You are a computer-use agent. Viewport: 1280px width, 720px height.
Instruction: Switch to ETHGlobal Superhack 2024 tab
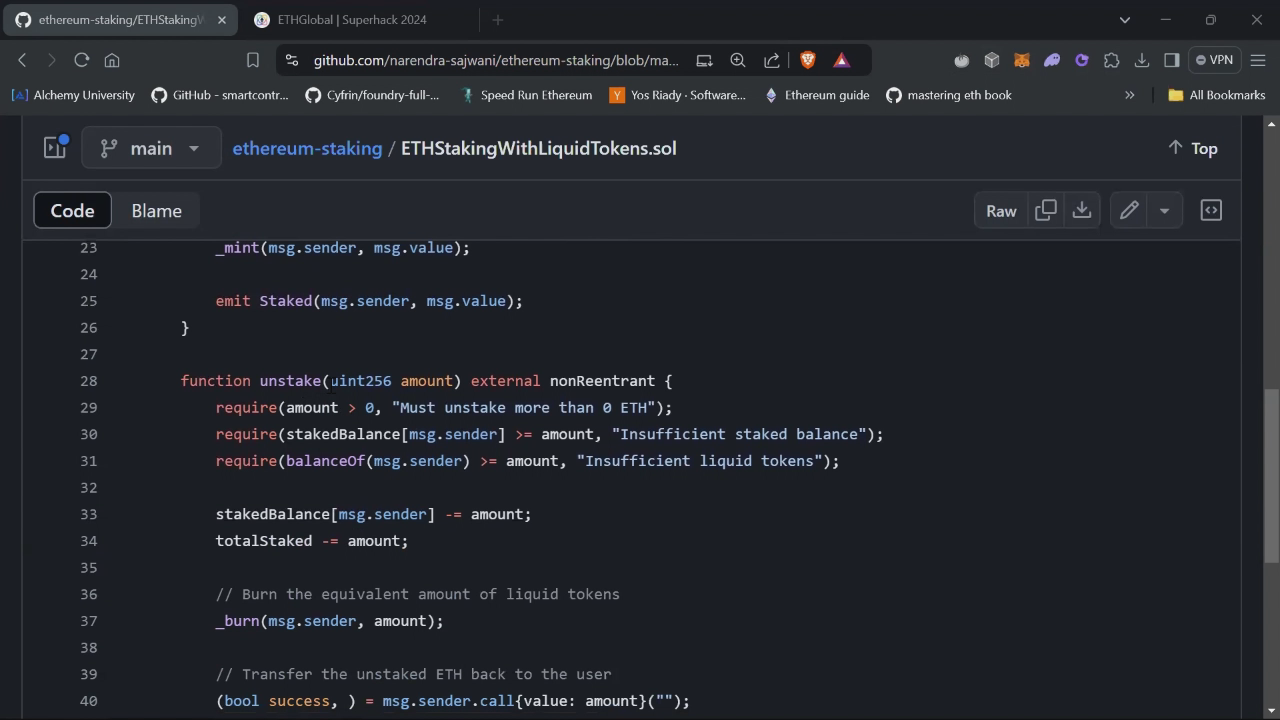tap(352, 19)
